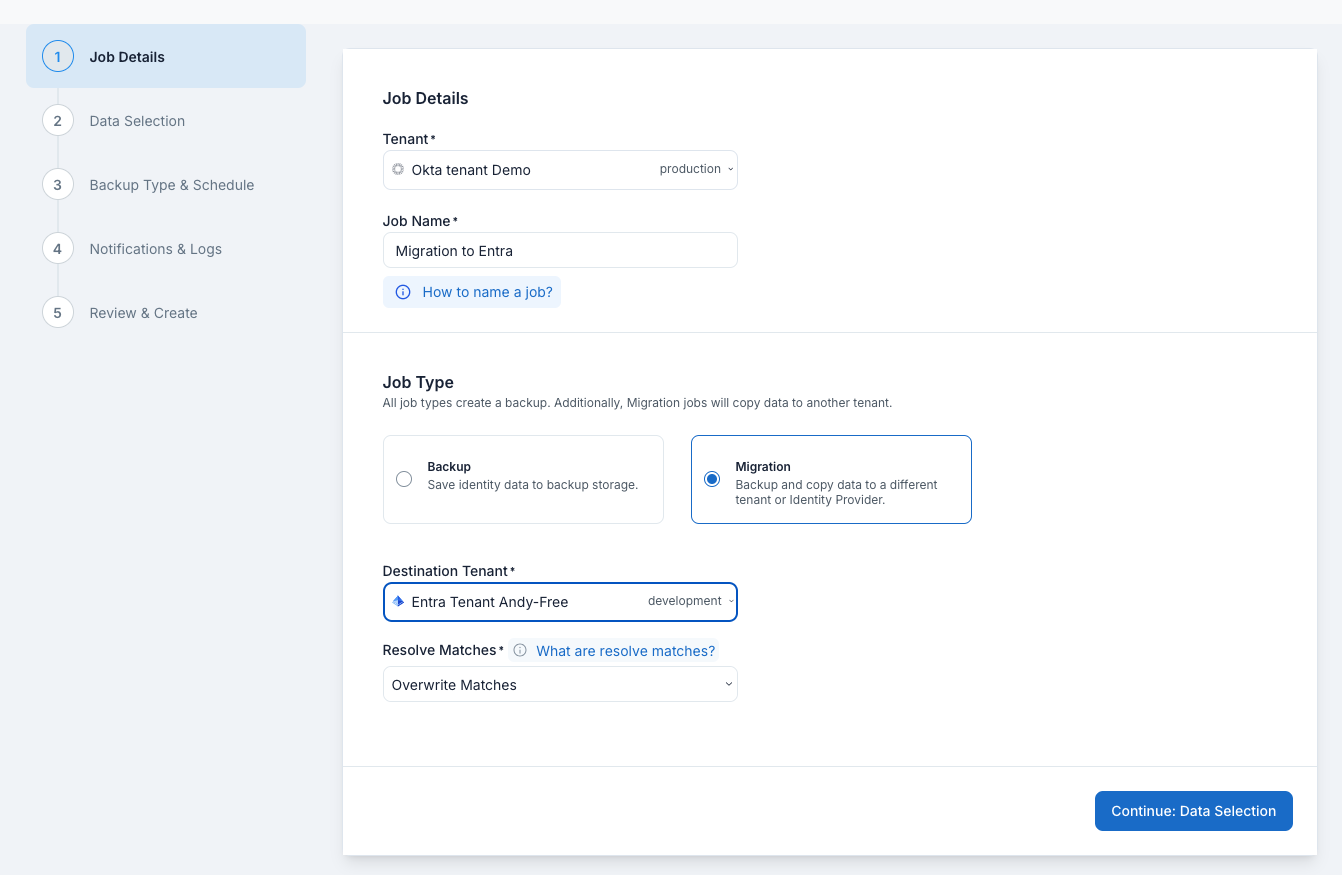Click the step 3 number circle
Image resolution: width=1342 pixels, height=875 pixels.
(58, 185)
